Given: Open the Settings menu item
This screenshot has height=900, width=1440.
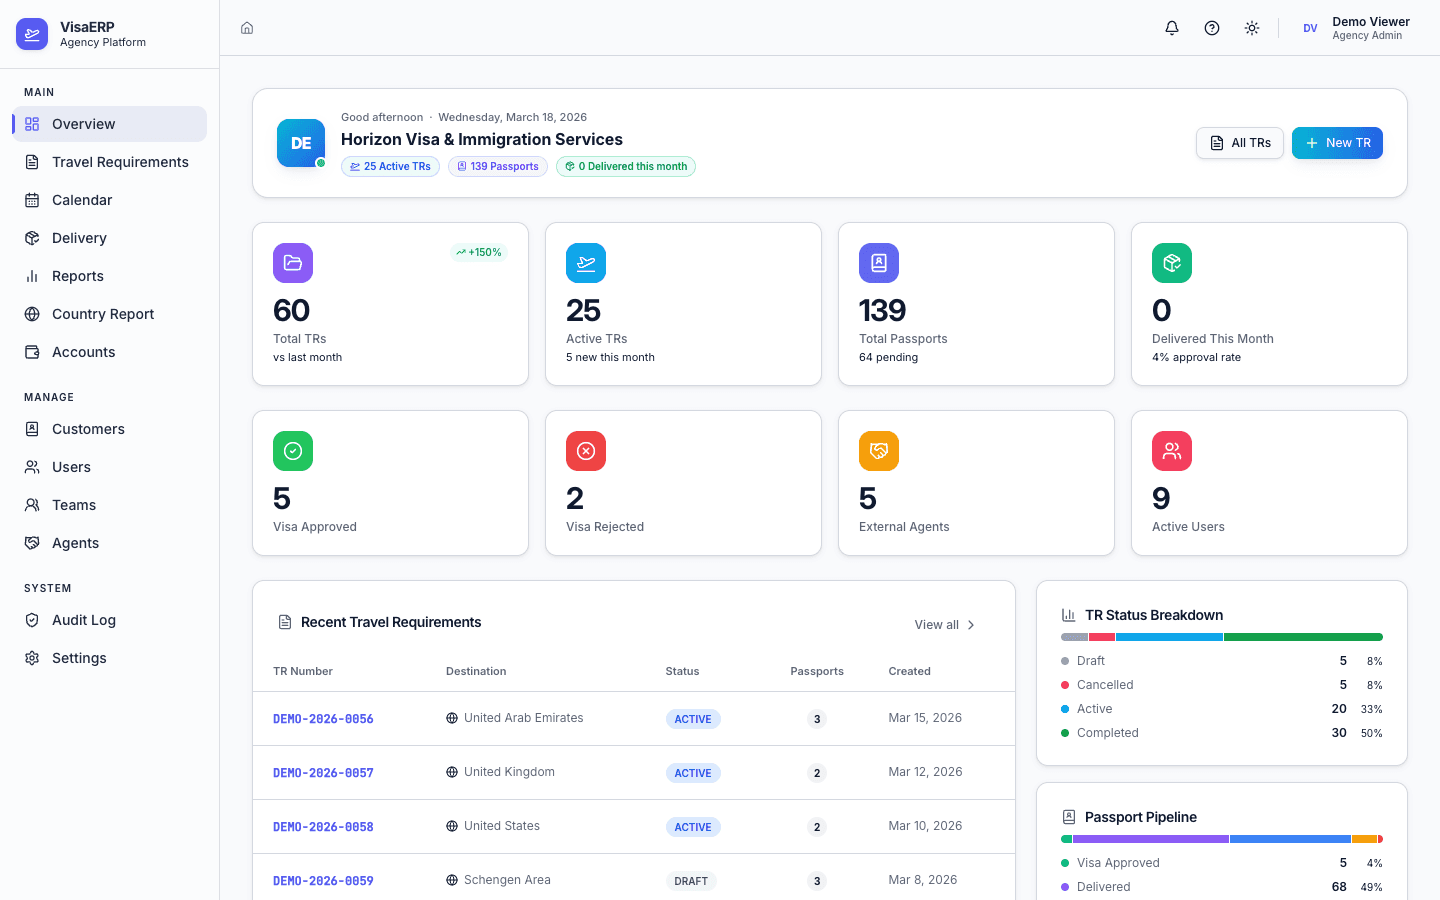Looking at the screenshot, I should pyautogui.click(x=79, y=657).
